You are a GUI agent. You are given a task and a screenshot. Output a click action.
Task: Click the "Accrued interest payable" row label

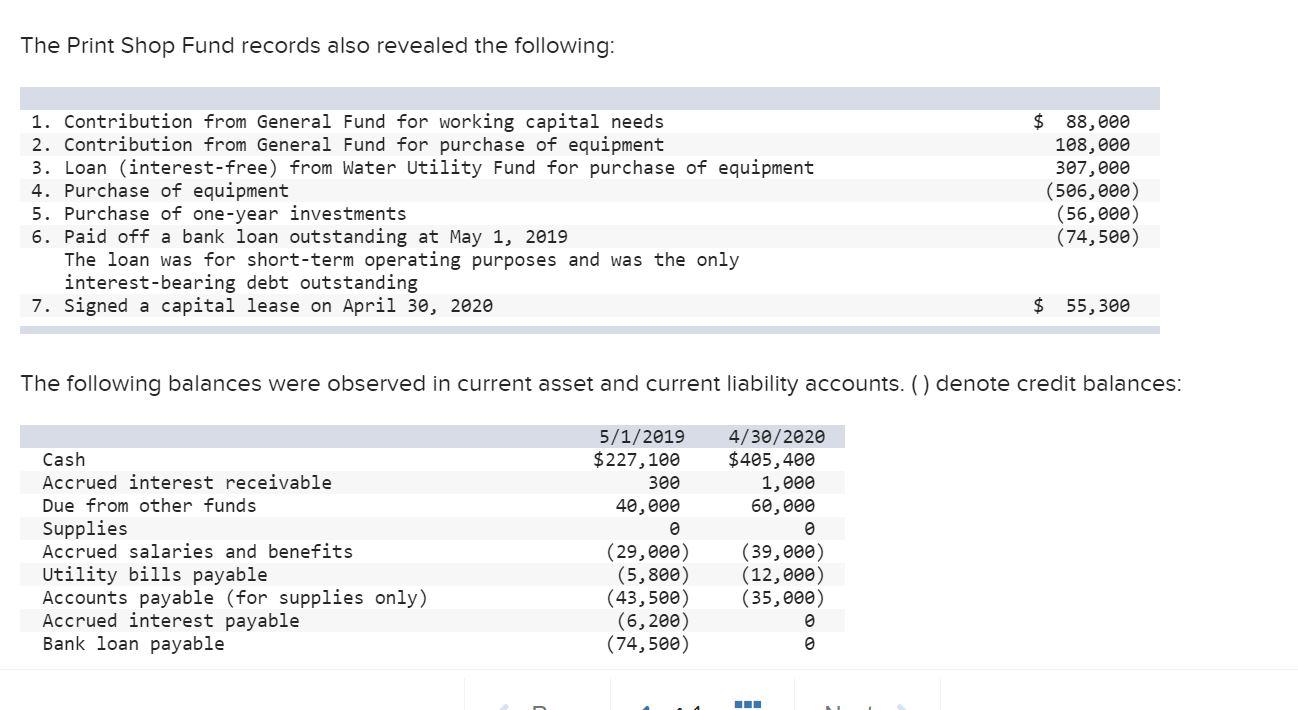[171, 621]
